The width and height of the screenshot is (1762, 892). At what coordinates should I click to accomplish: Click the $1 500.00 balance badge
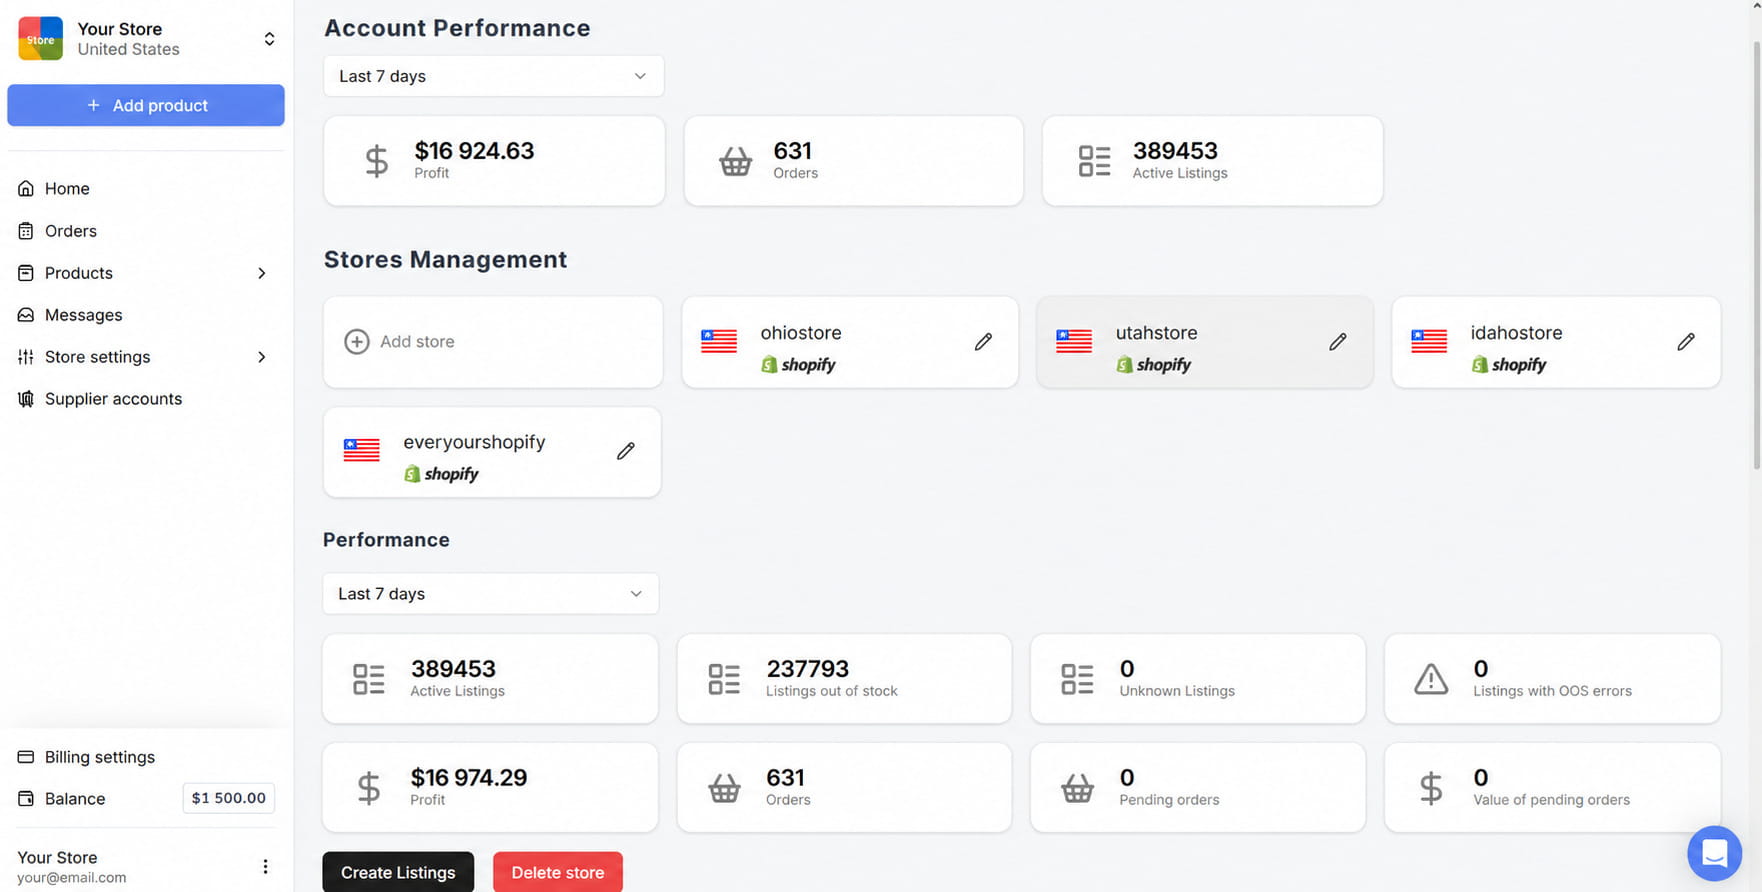[x=228, y=798]
